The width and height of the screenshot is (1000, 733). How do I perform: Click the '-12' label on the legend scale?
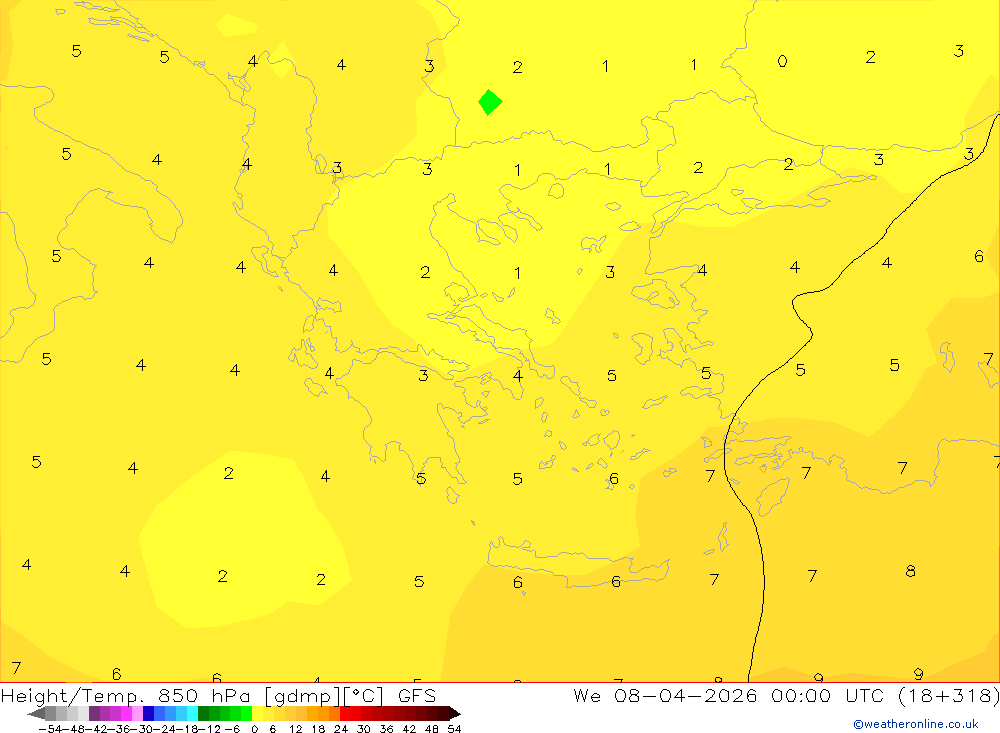tap(209, 729)
